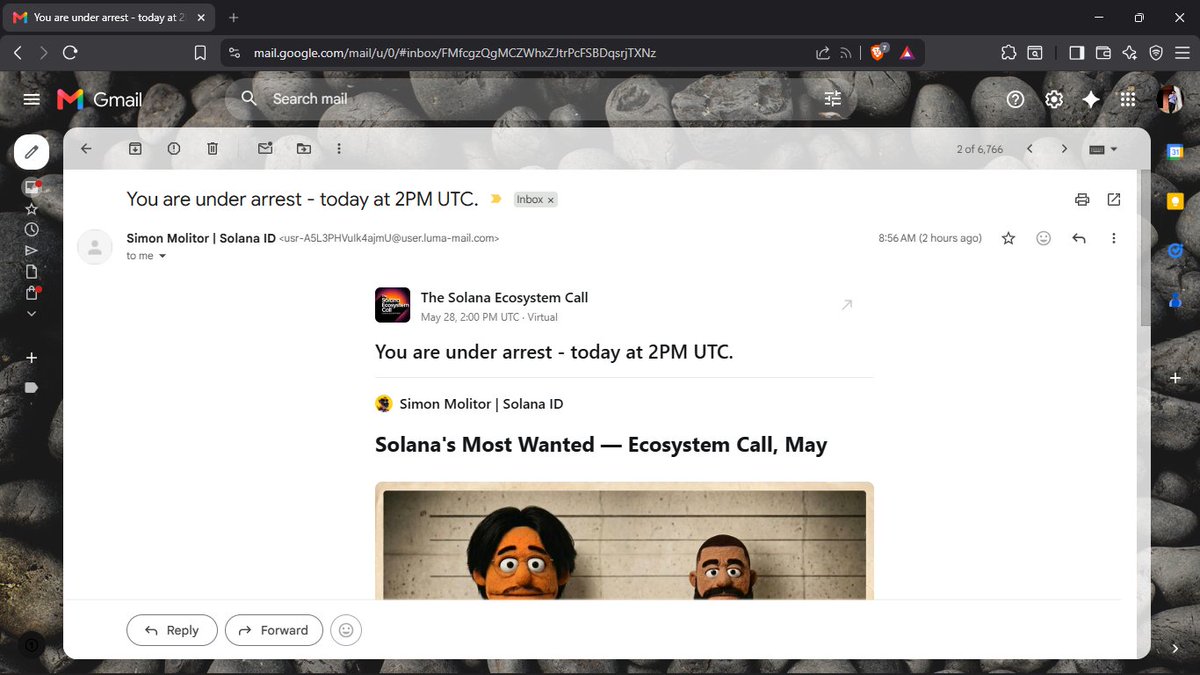Create new label with plus icon
1200x675 pixels.
tap(31, 358)
